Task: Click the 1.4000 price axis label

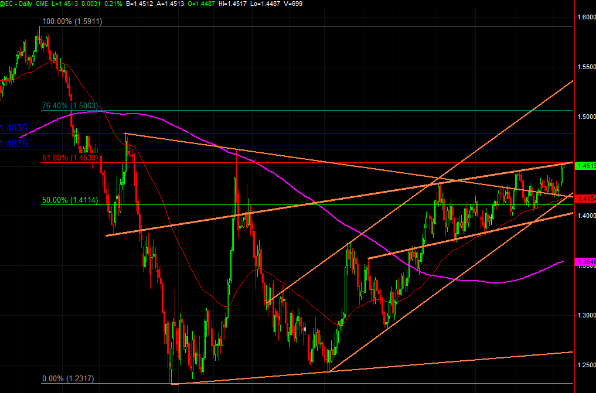Action: point(586,216)
